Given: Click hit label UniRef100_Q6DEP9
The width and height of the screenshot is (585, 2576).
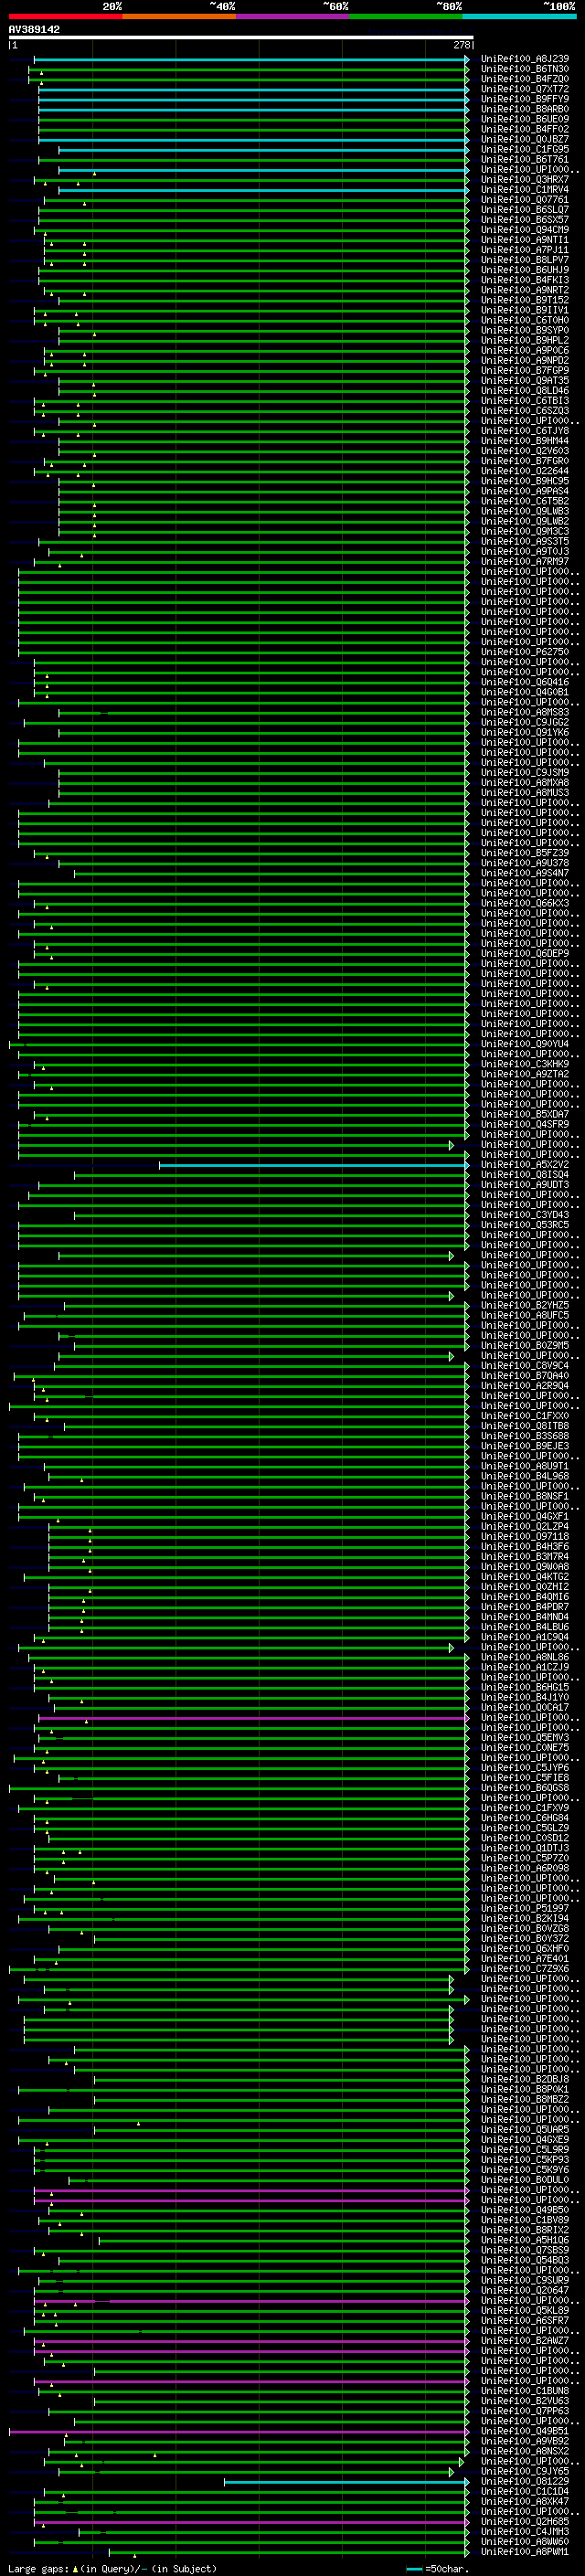Looking at the screenshot, I should point(525,954).
